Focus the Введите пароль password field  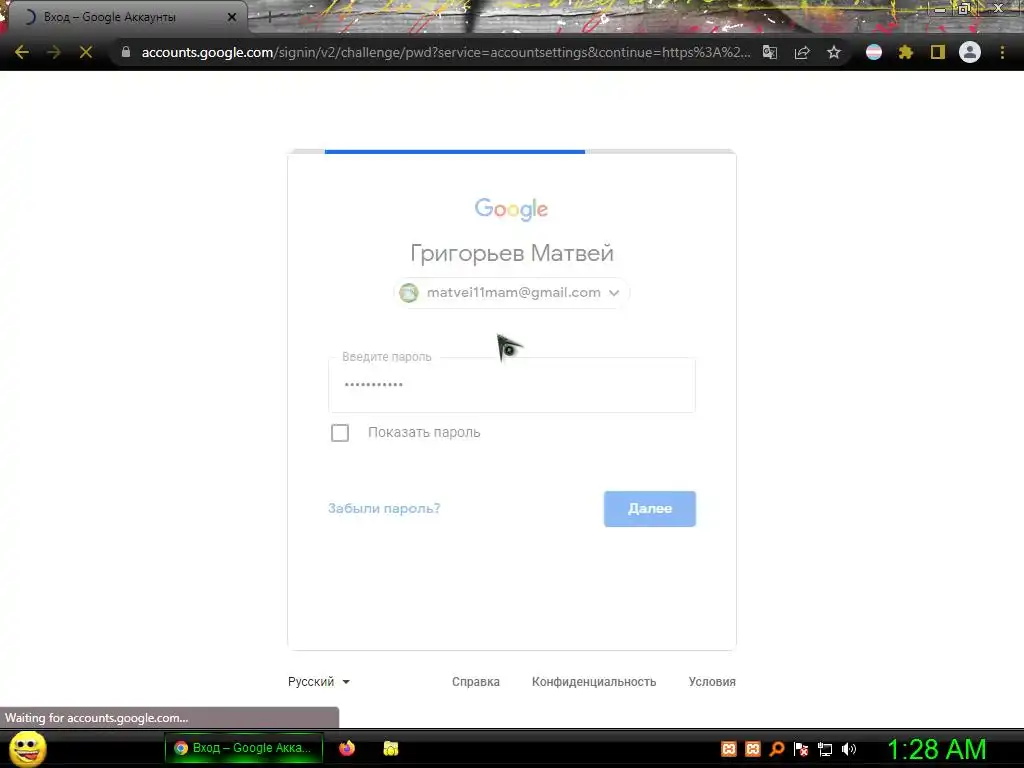pyautogui.click(x=511, y=385)
